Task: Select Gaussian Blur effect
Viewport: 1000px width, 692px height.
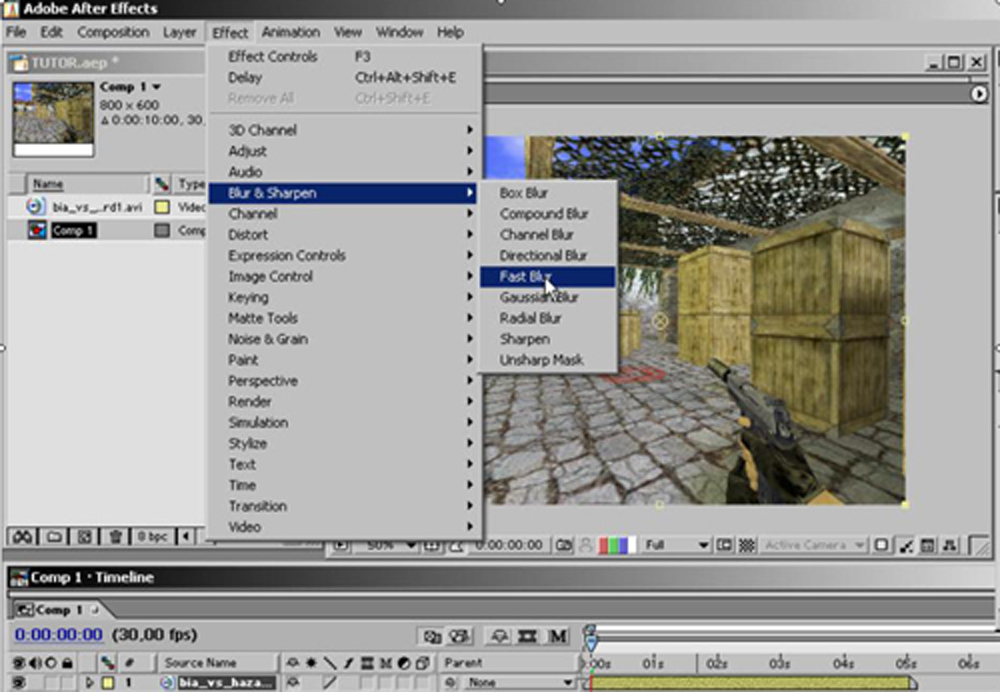Action: 548,297
